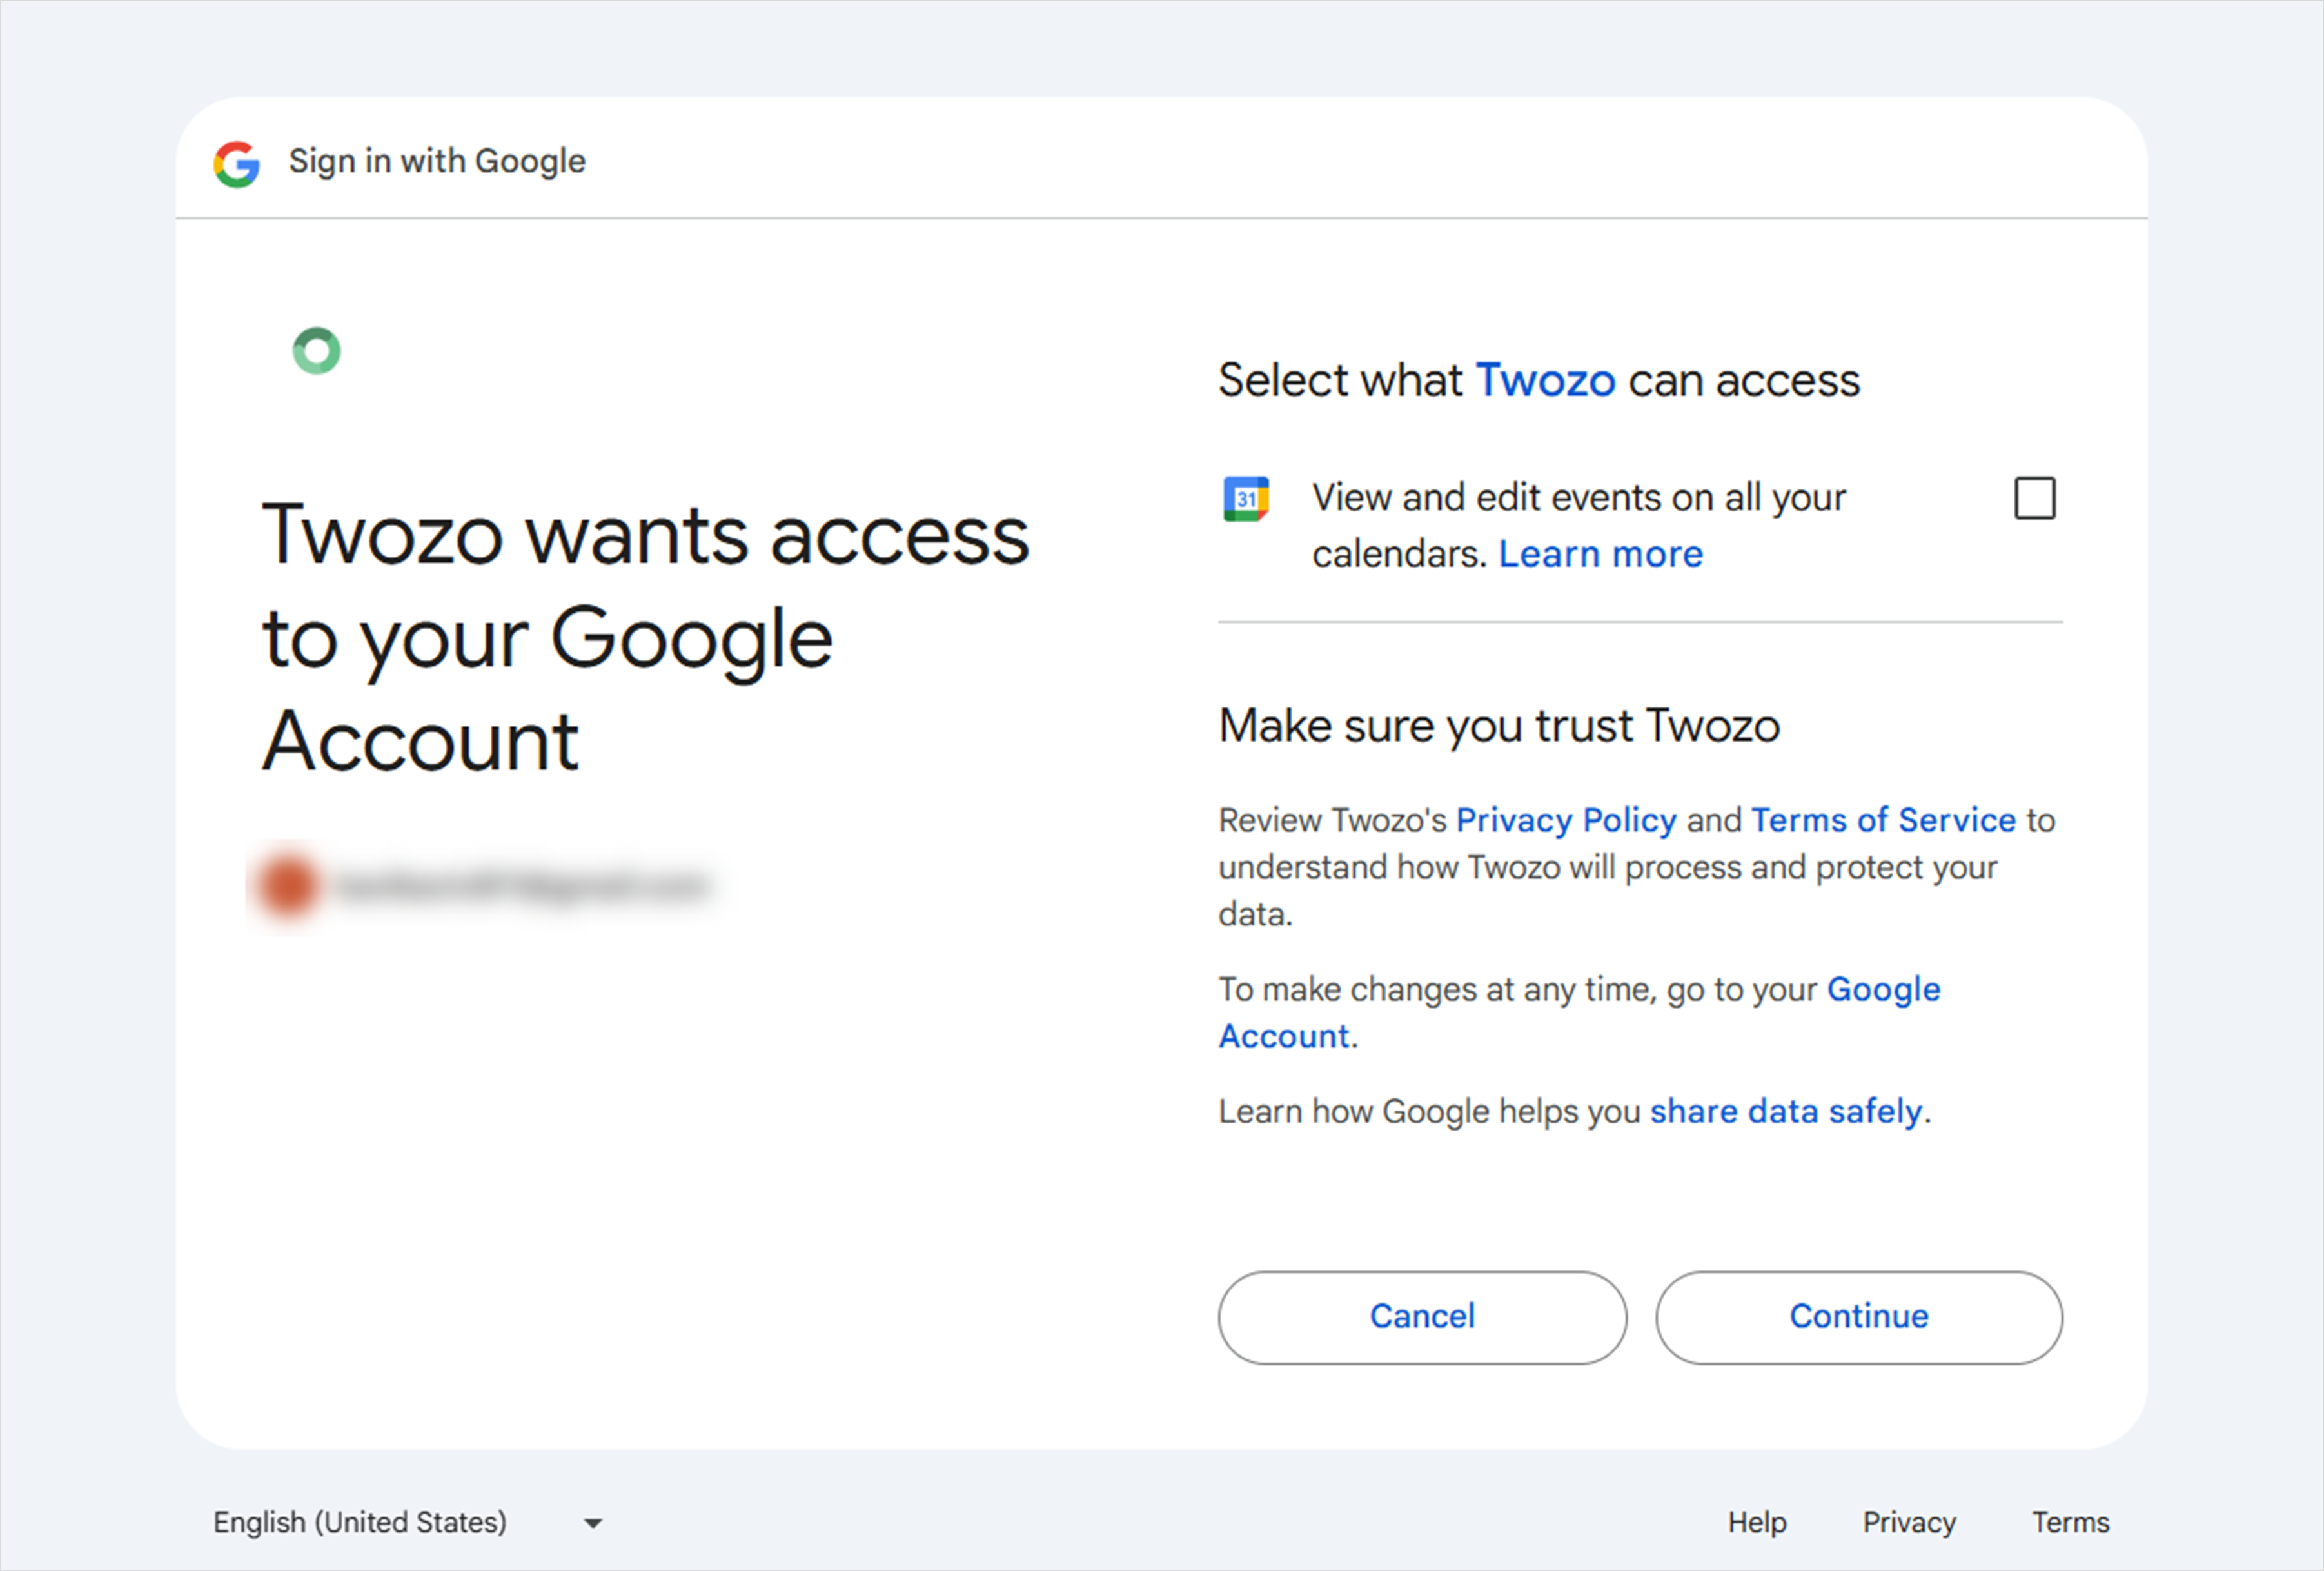
Task: Open Privacy in the footer
Action: 1908,1522
